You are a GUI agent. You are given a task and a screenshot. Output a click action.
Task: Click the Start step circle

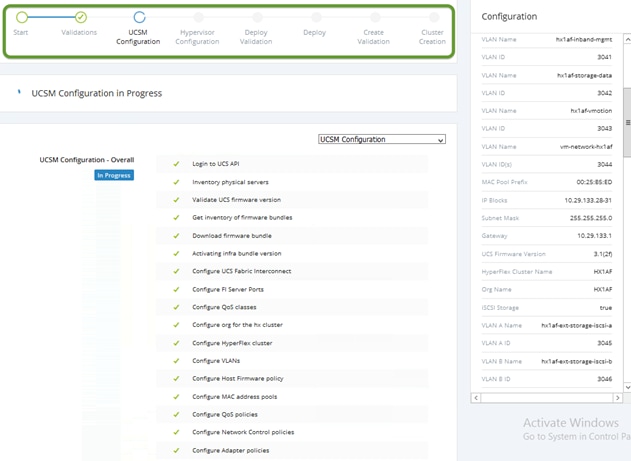[x=22, y=17]
